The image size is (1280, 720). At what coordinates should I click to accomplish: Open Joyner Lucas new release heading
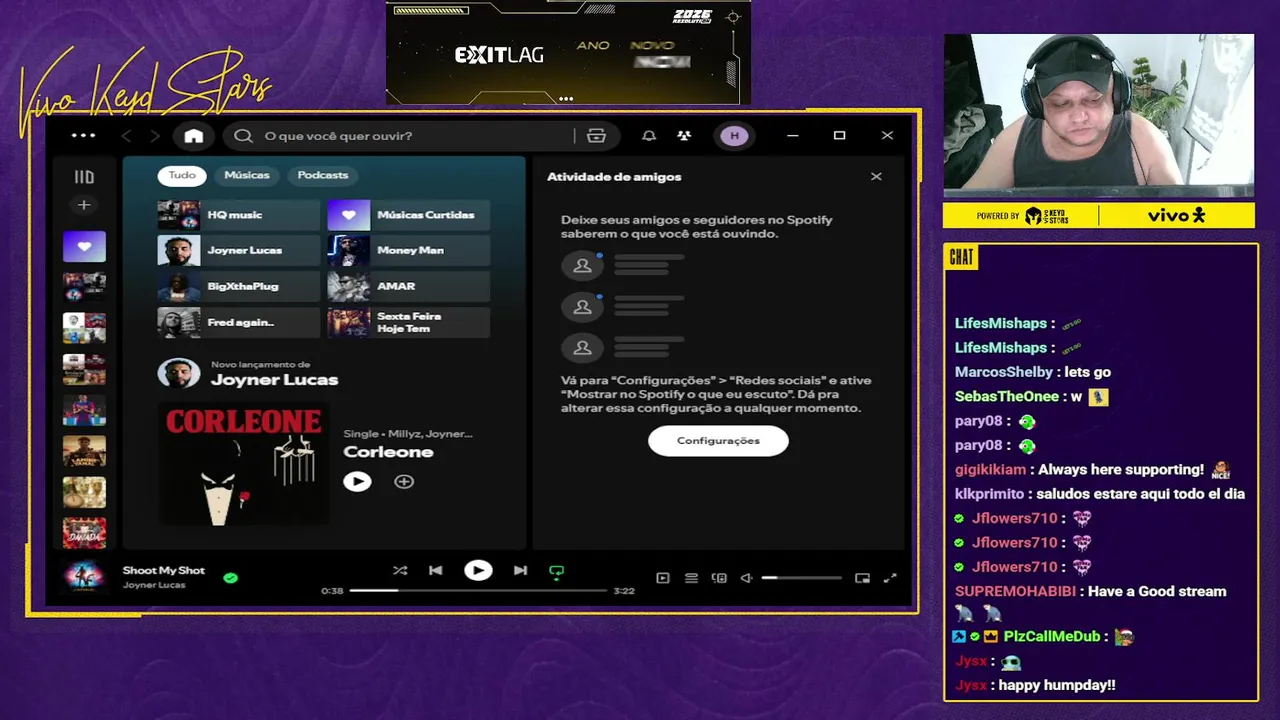click(274, 380)
